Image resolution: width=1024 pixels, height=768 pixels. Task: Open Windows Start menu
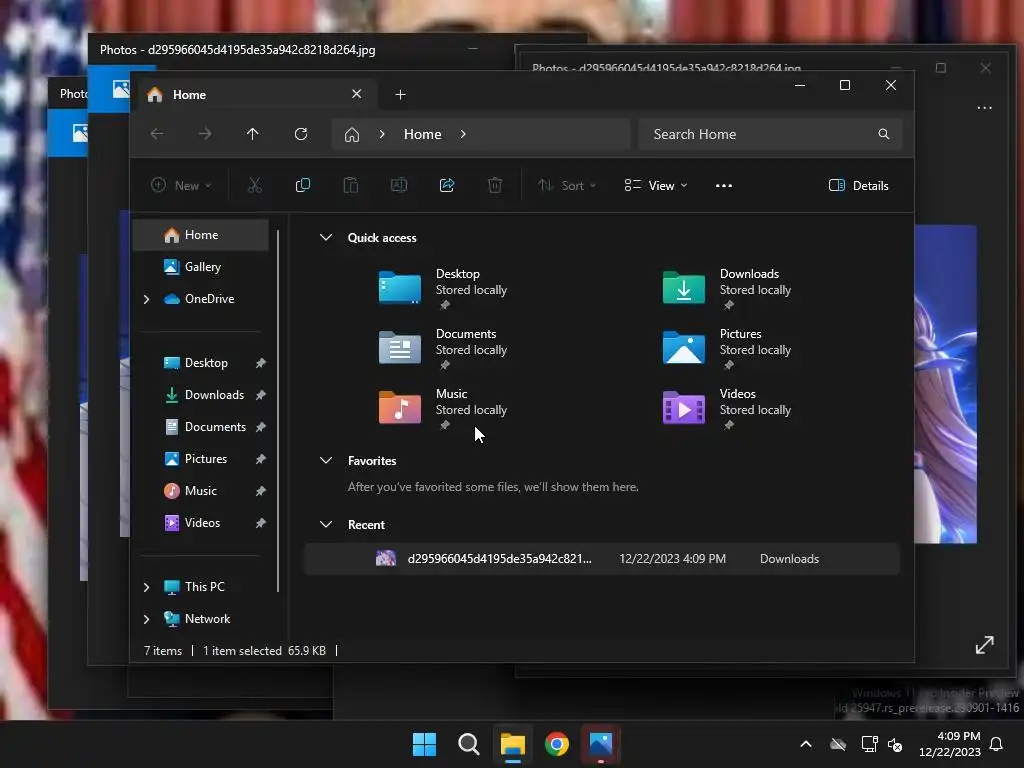(424, 744)
